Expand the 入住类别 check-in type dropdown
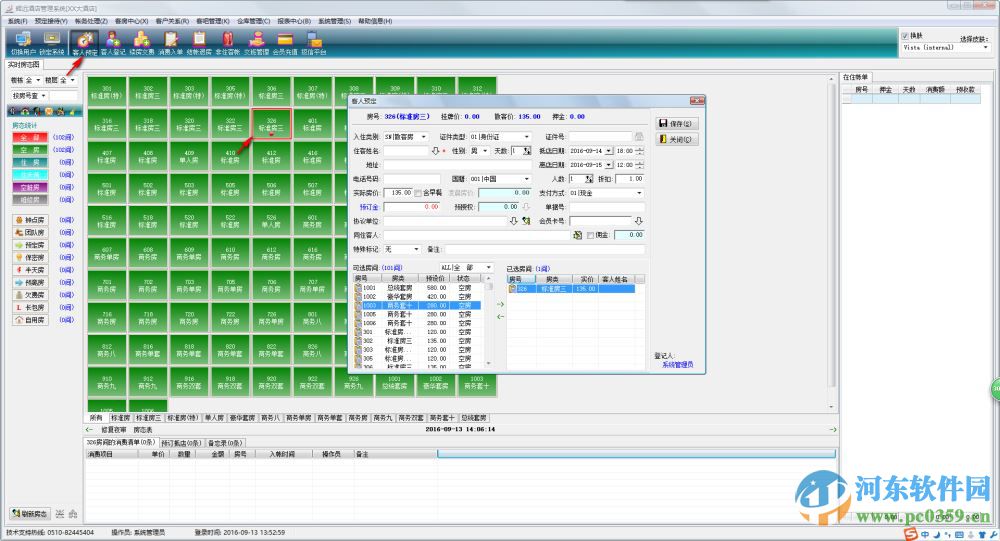The width and height of the screenshot is (1000, 541). tap(423, 137)
